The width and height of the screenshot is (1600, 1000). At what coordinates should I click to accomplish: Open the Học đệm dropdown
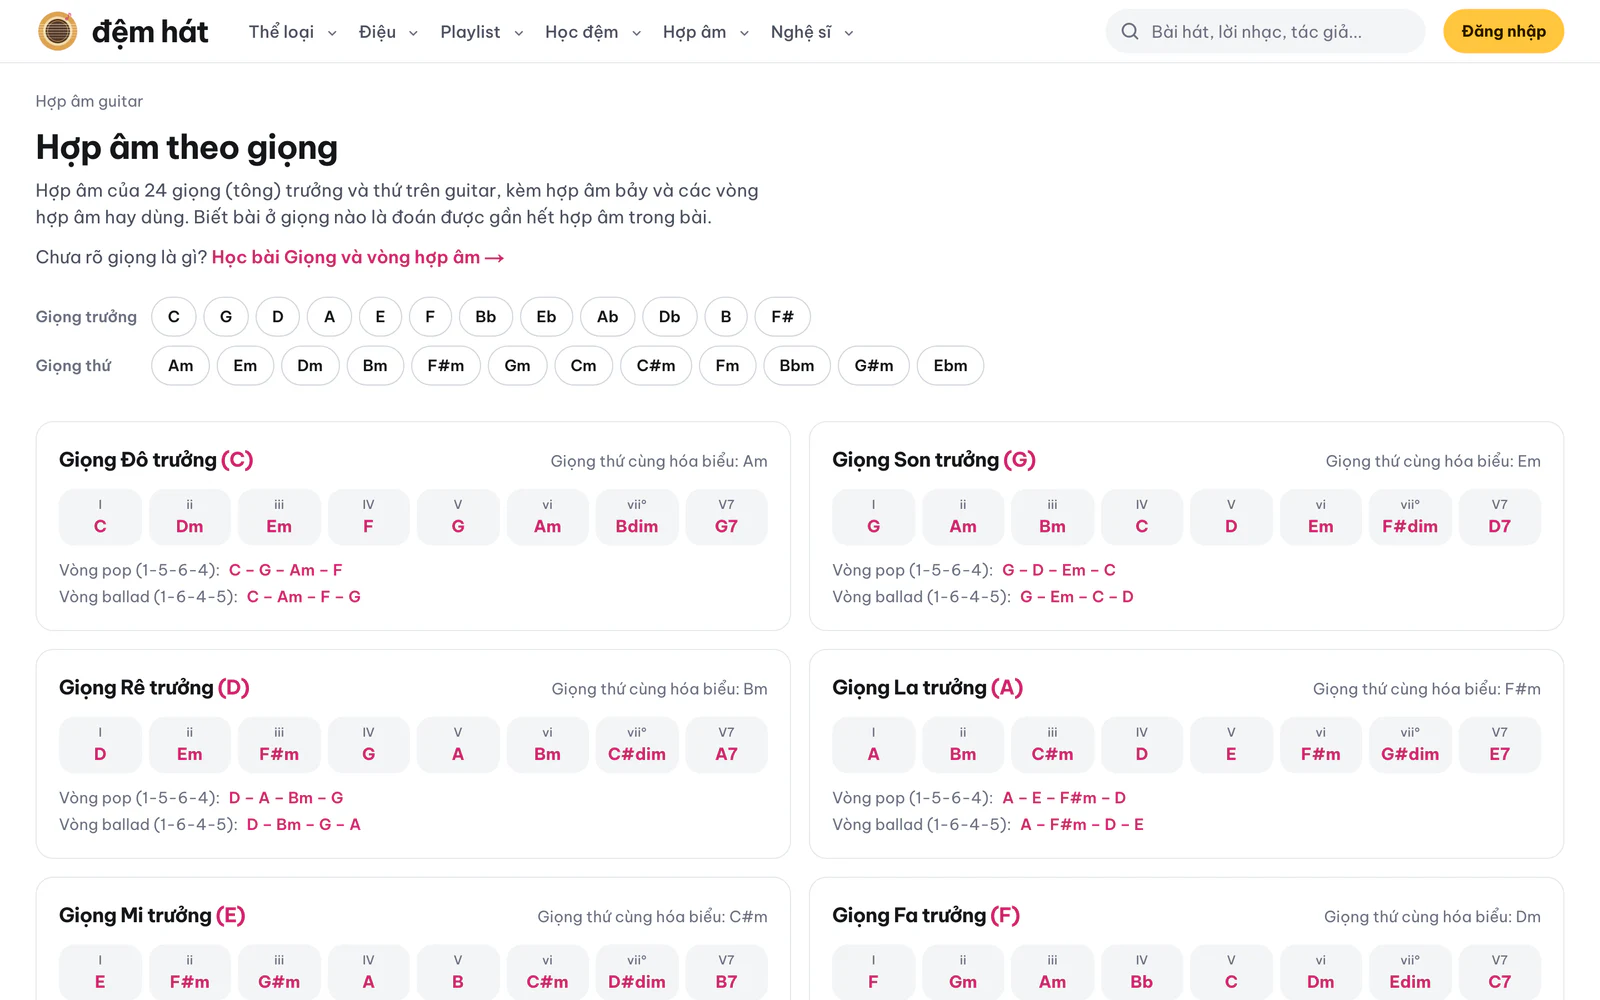[x=593, y=32]
